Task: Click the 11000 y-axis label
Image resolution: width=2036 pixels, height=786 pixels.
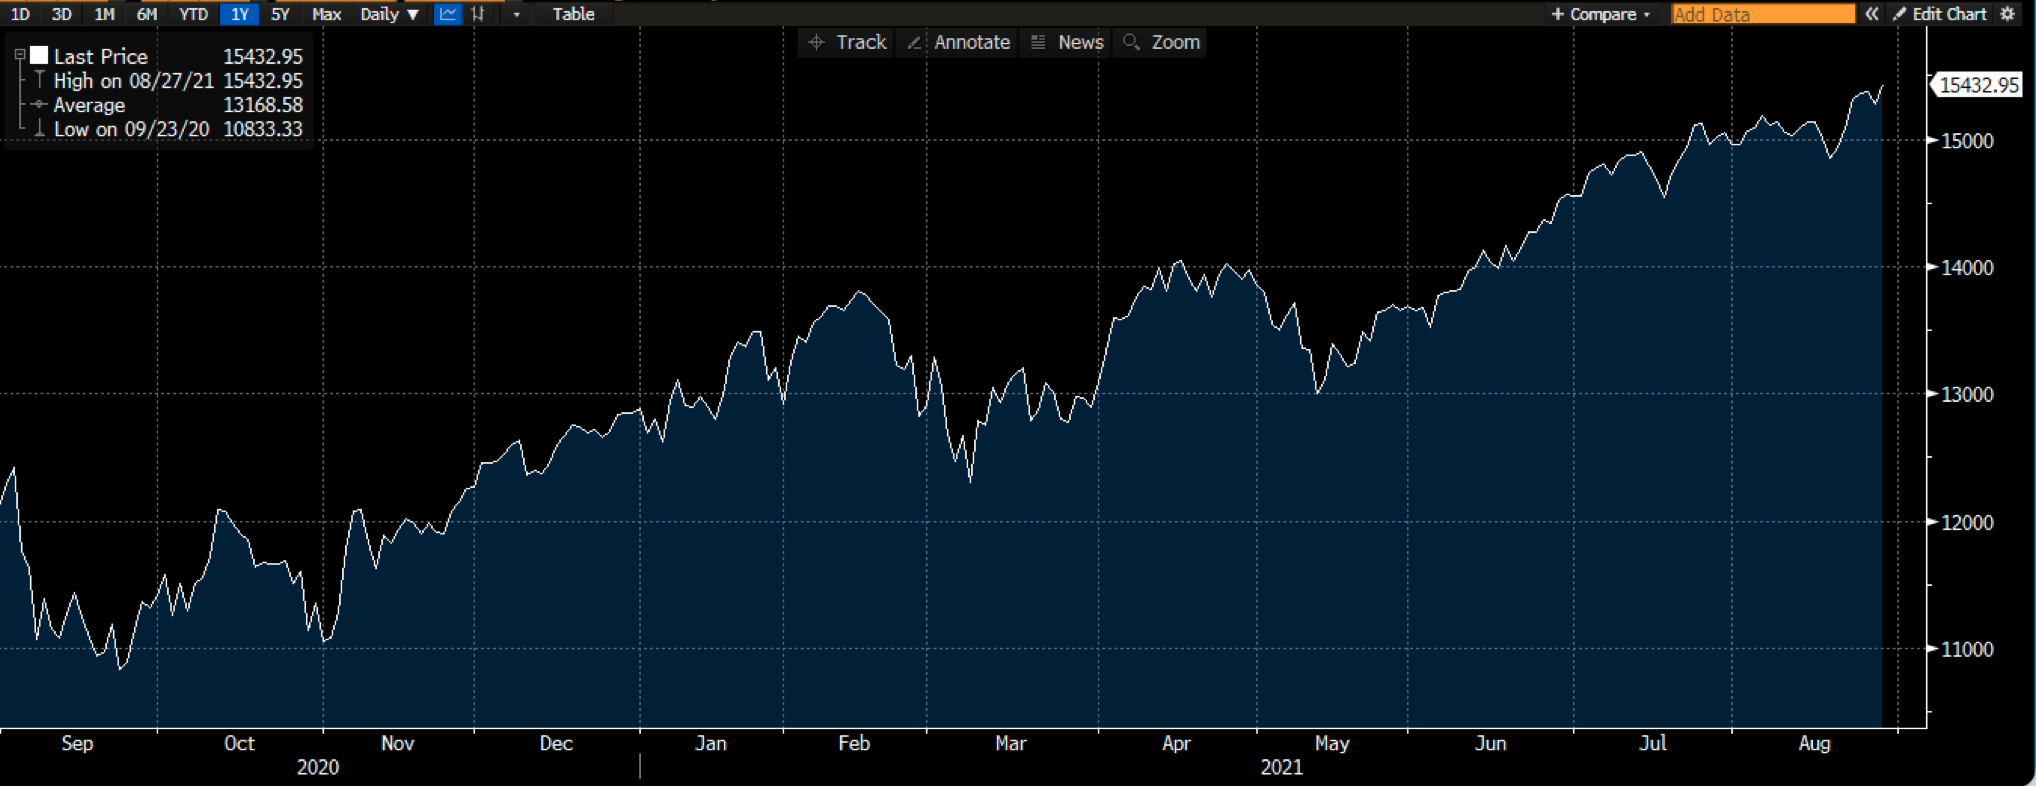Action: click(x=1967, y=650)
